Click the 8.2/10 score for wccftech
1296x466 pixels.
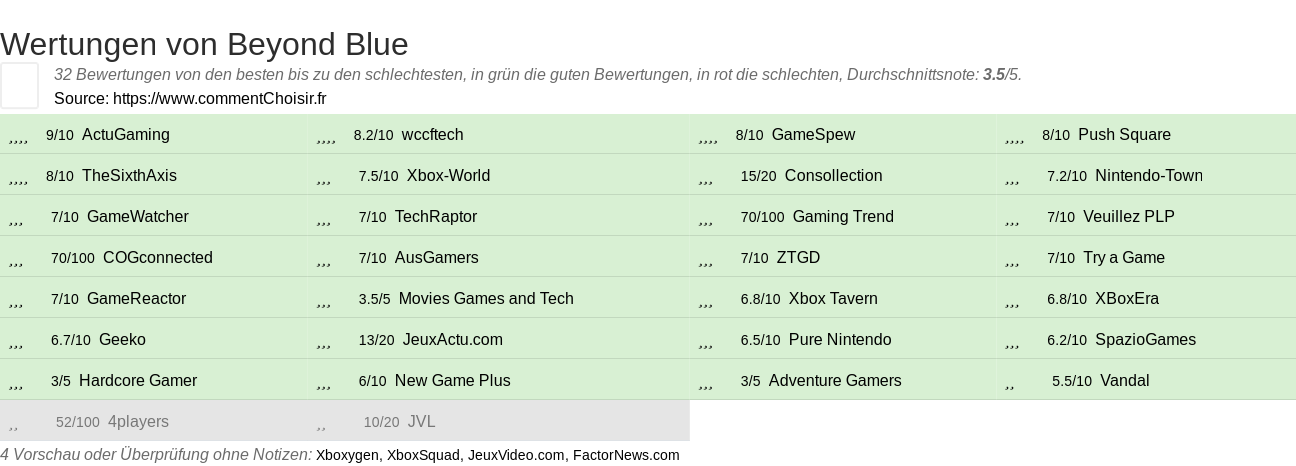pyautogui.click(x=374, y=135)
